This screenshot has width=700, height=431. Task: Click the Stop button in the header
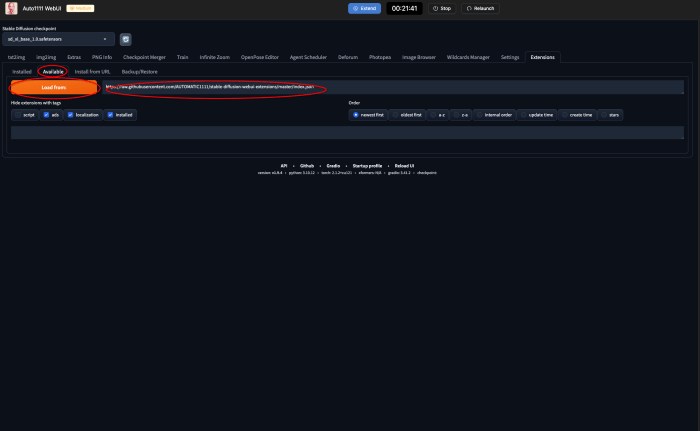pos(442,8)
